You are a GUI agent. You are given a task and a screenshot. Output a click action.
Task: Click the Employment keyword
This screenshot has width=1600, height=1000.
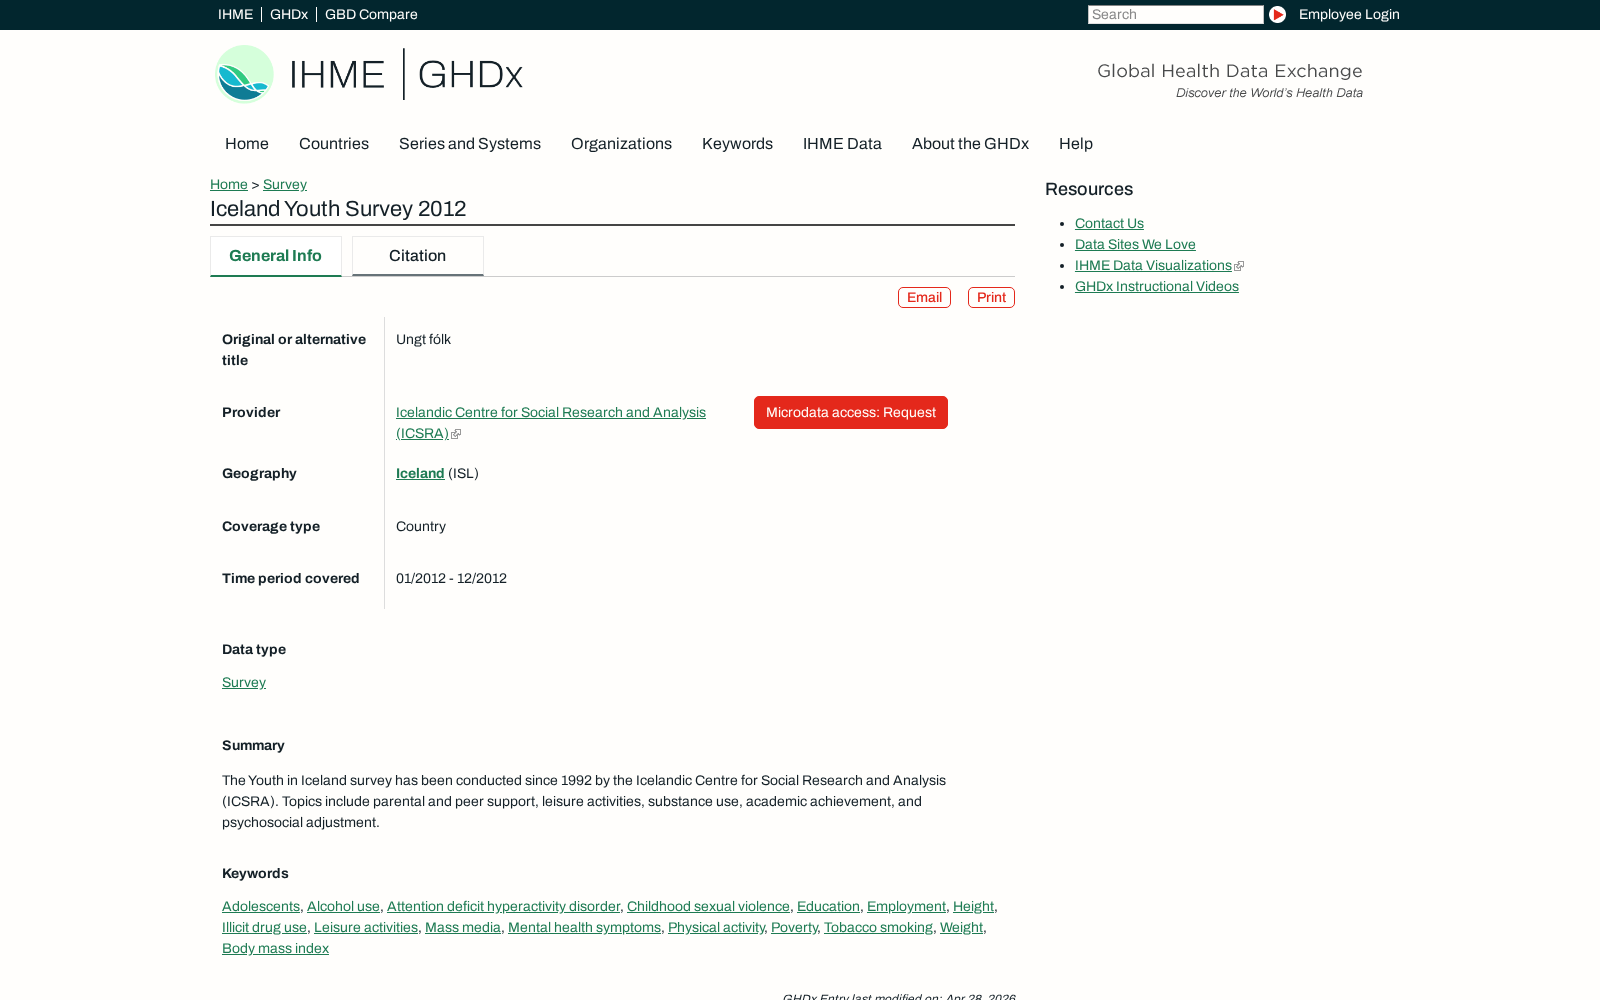(906, 906)
